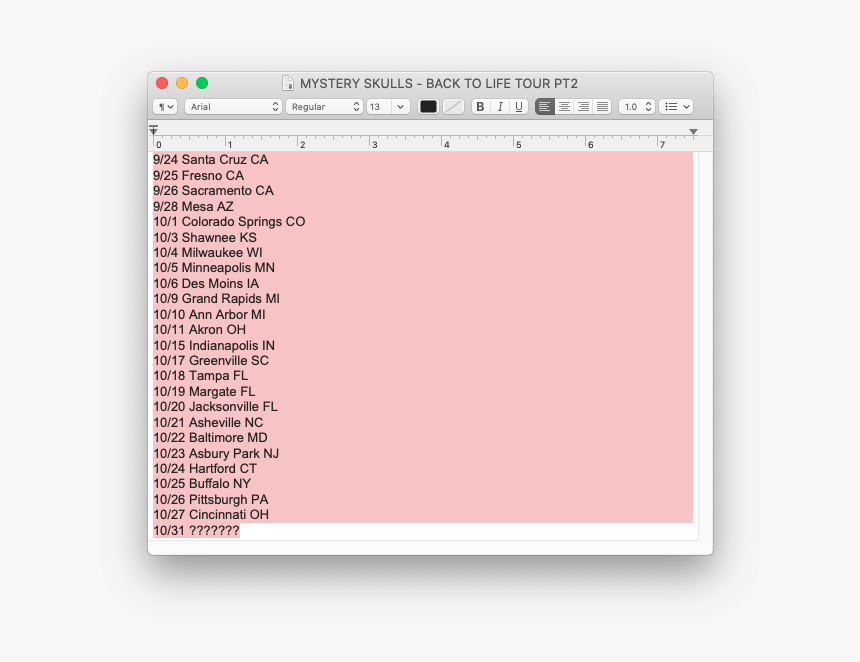860x662 pixels.
Task: Select justified text alignment
Action: point(602,106)
